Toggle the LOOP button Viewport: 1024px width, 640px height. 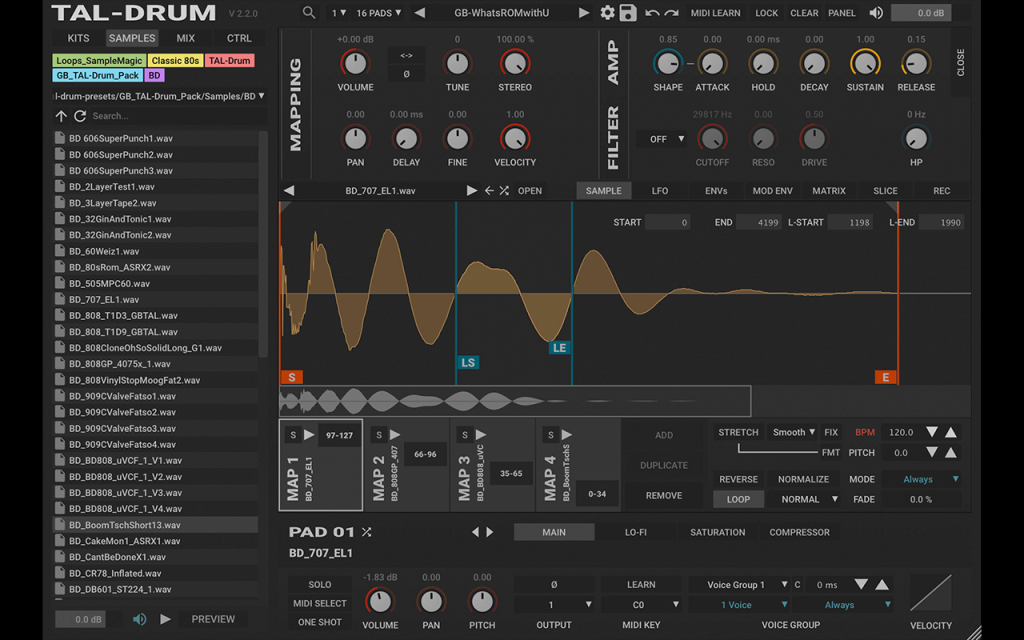point(738,499)
